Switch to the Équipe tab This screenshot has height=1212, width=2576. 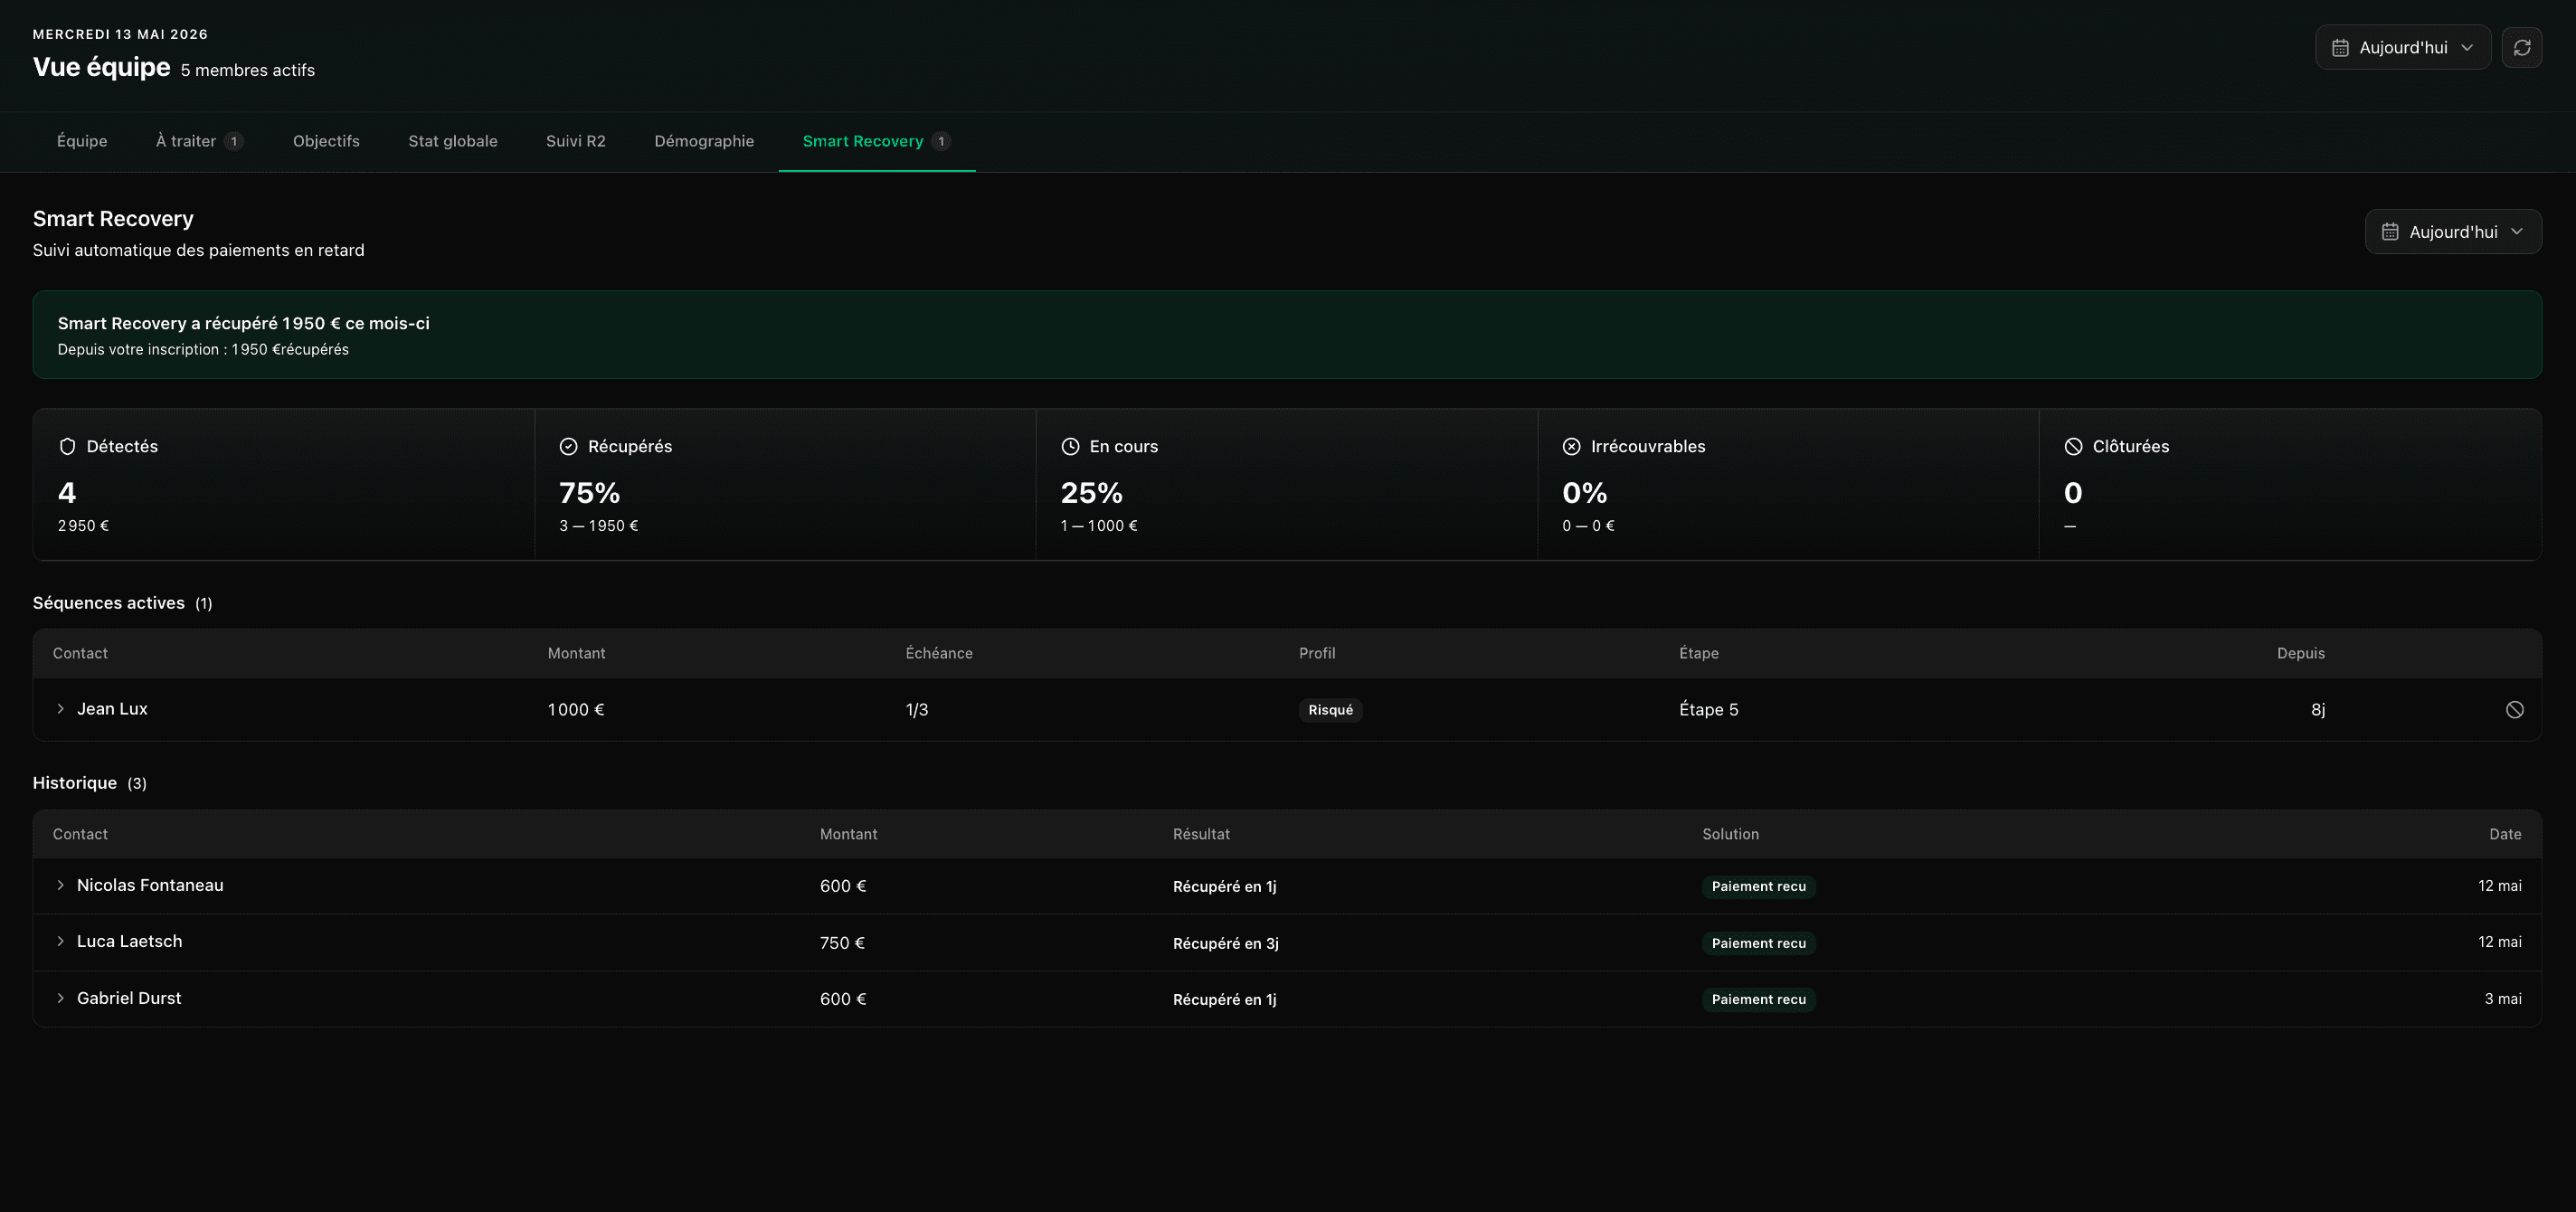[82, 141]
